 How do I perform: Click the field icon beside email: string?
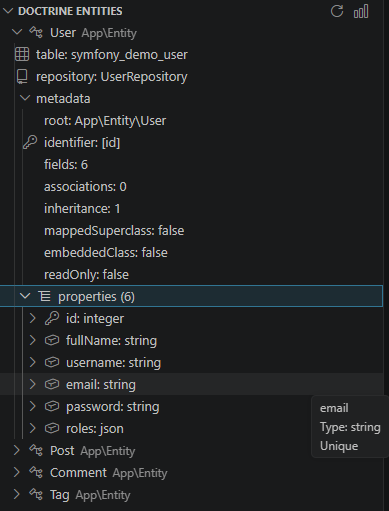pyautogui.click(x=52, y=384)
